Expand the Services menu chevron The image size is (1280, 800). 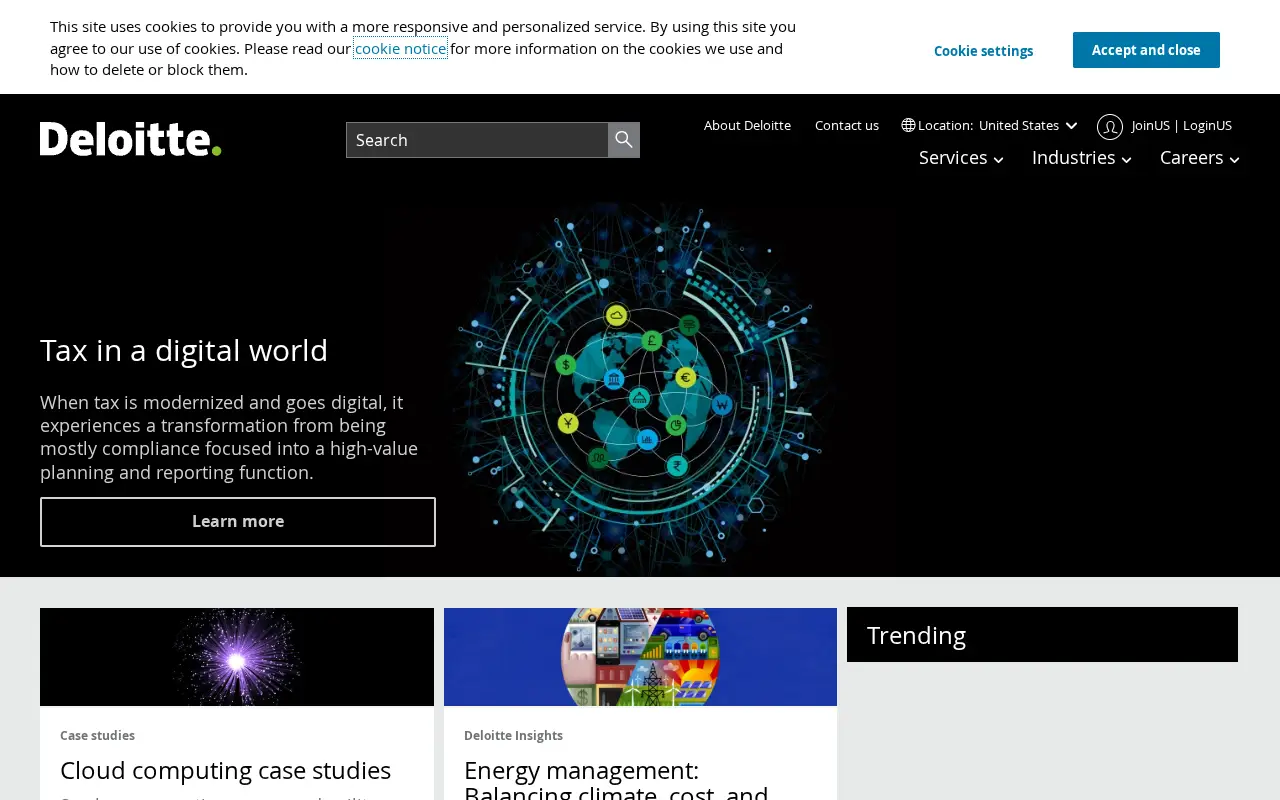[998, 160]
